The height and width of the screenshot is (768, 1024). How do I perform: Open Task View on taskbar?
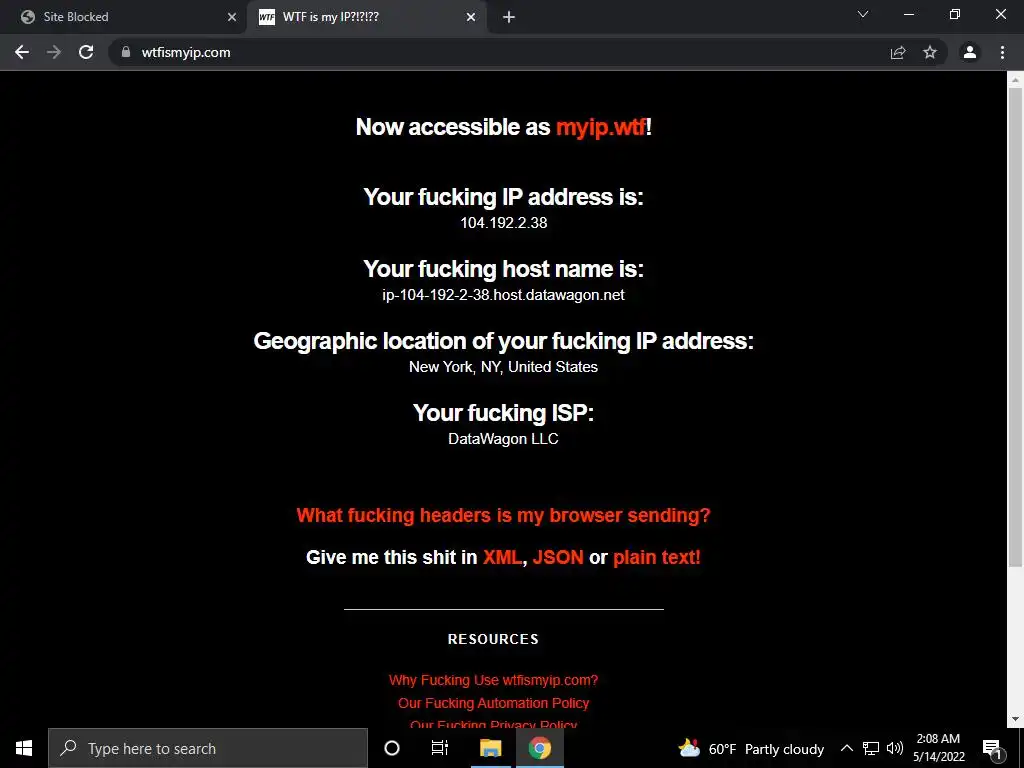pyautogui.click(x=440, y=748)
